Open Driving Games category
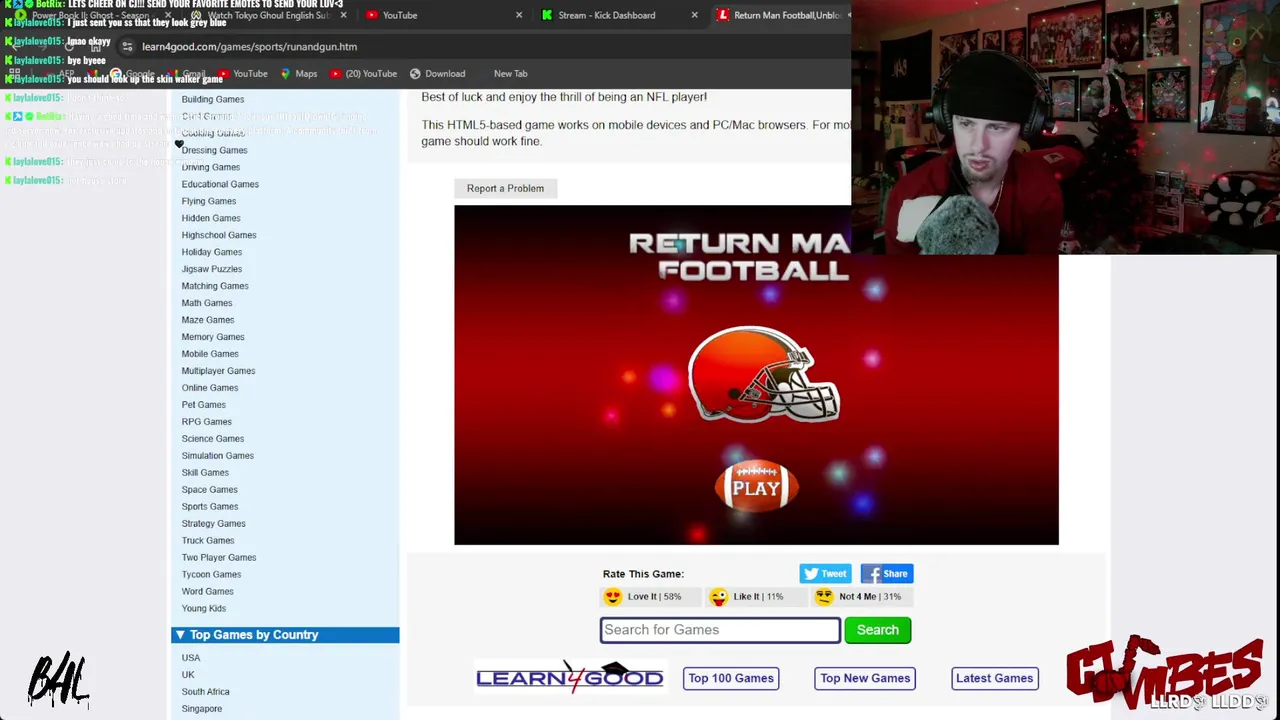 [x=211, y=167]
